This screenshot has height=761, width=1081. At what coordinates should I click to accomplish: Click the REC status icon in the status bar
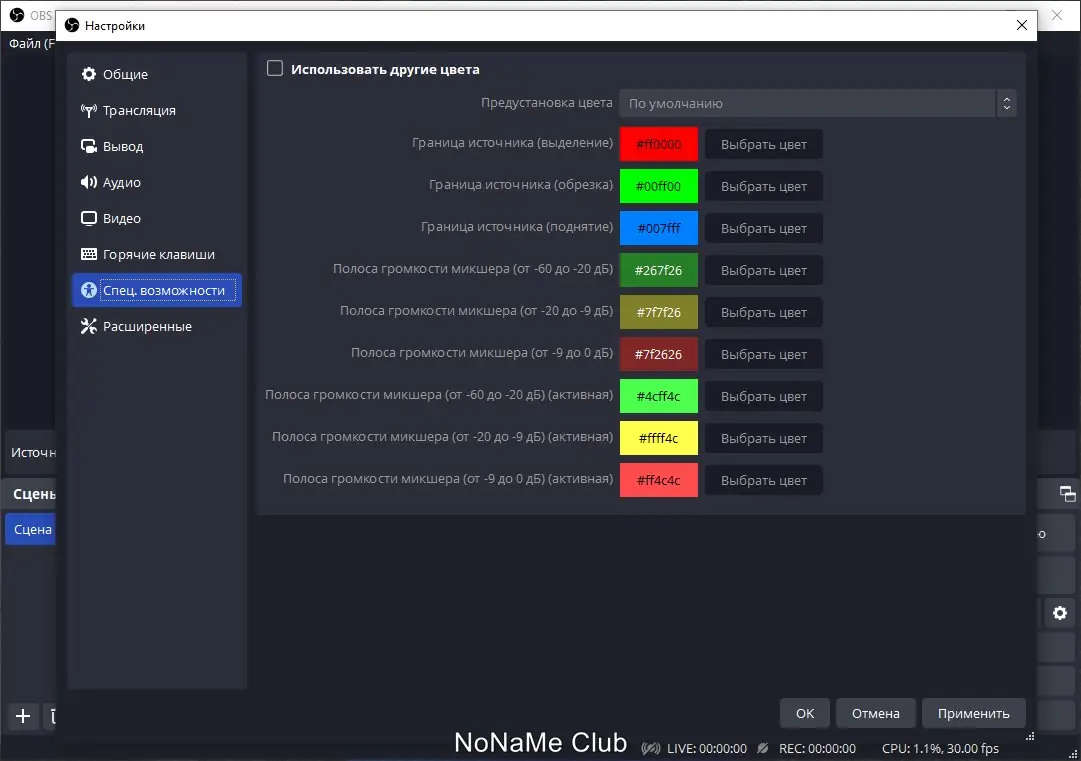pos(762,748)
